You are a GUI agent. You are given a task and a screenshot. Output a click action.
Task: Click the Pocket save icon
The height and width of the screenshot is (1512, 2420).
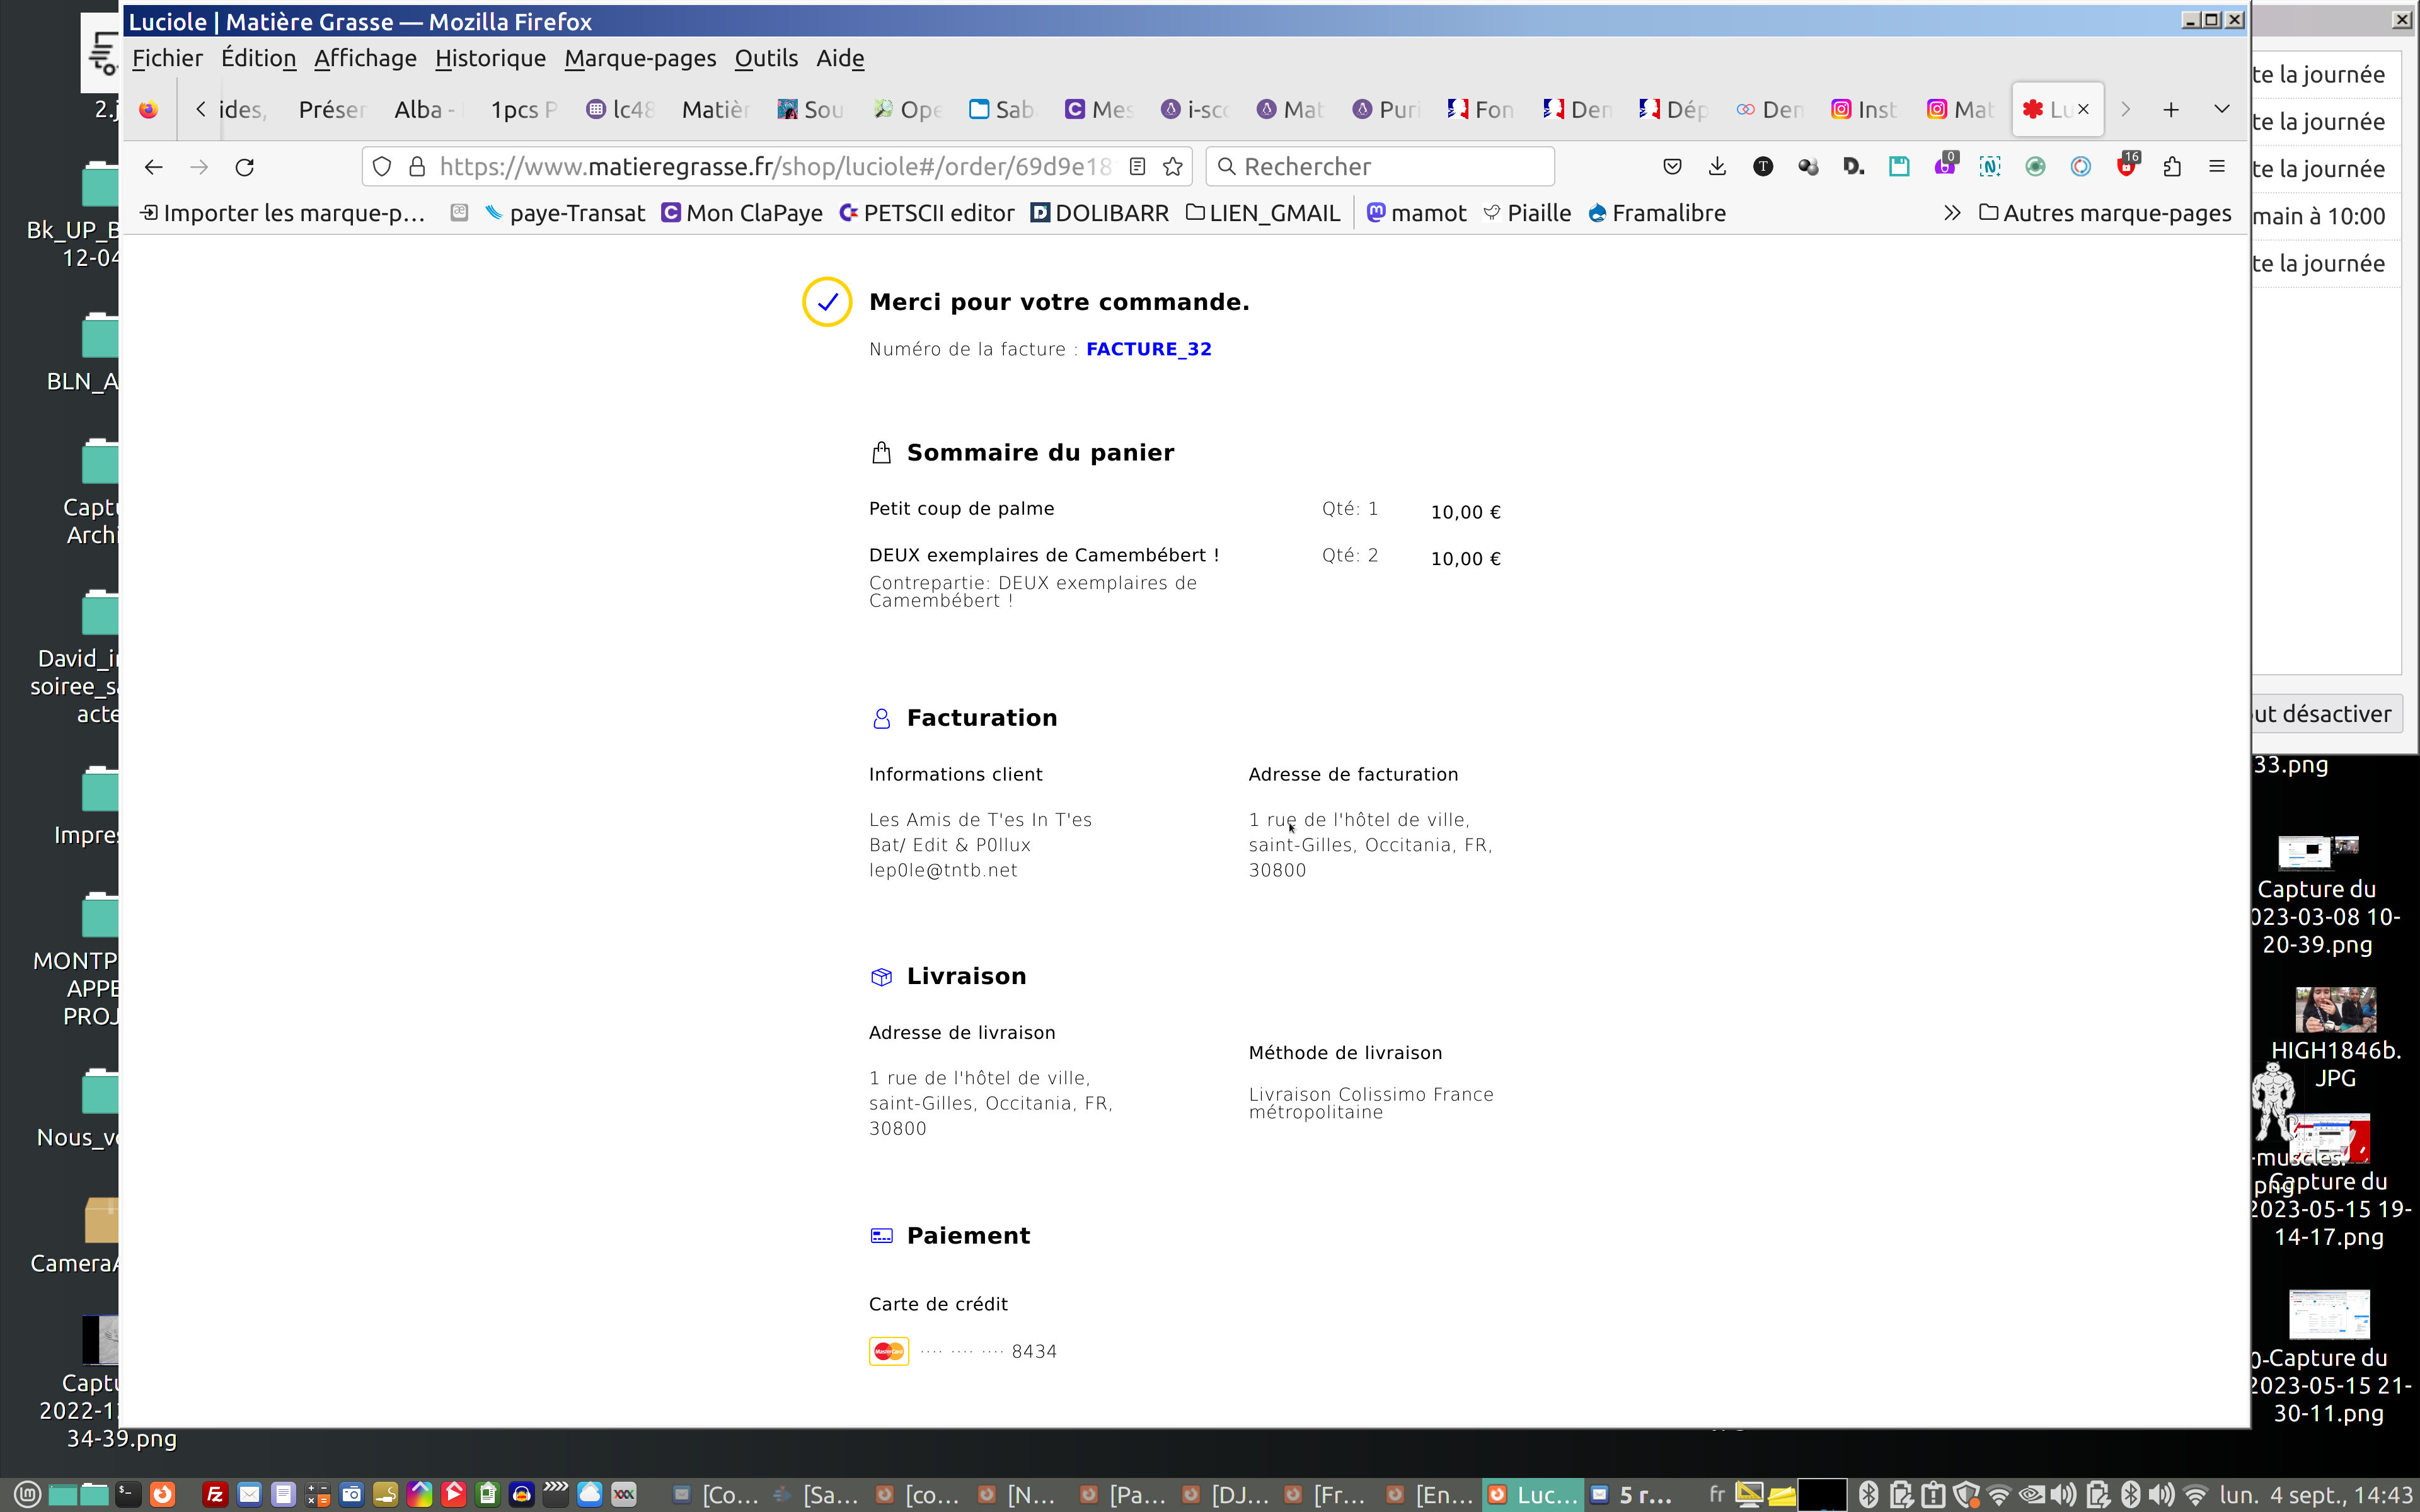(x=1672, y=167)
